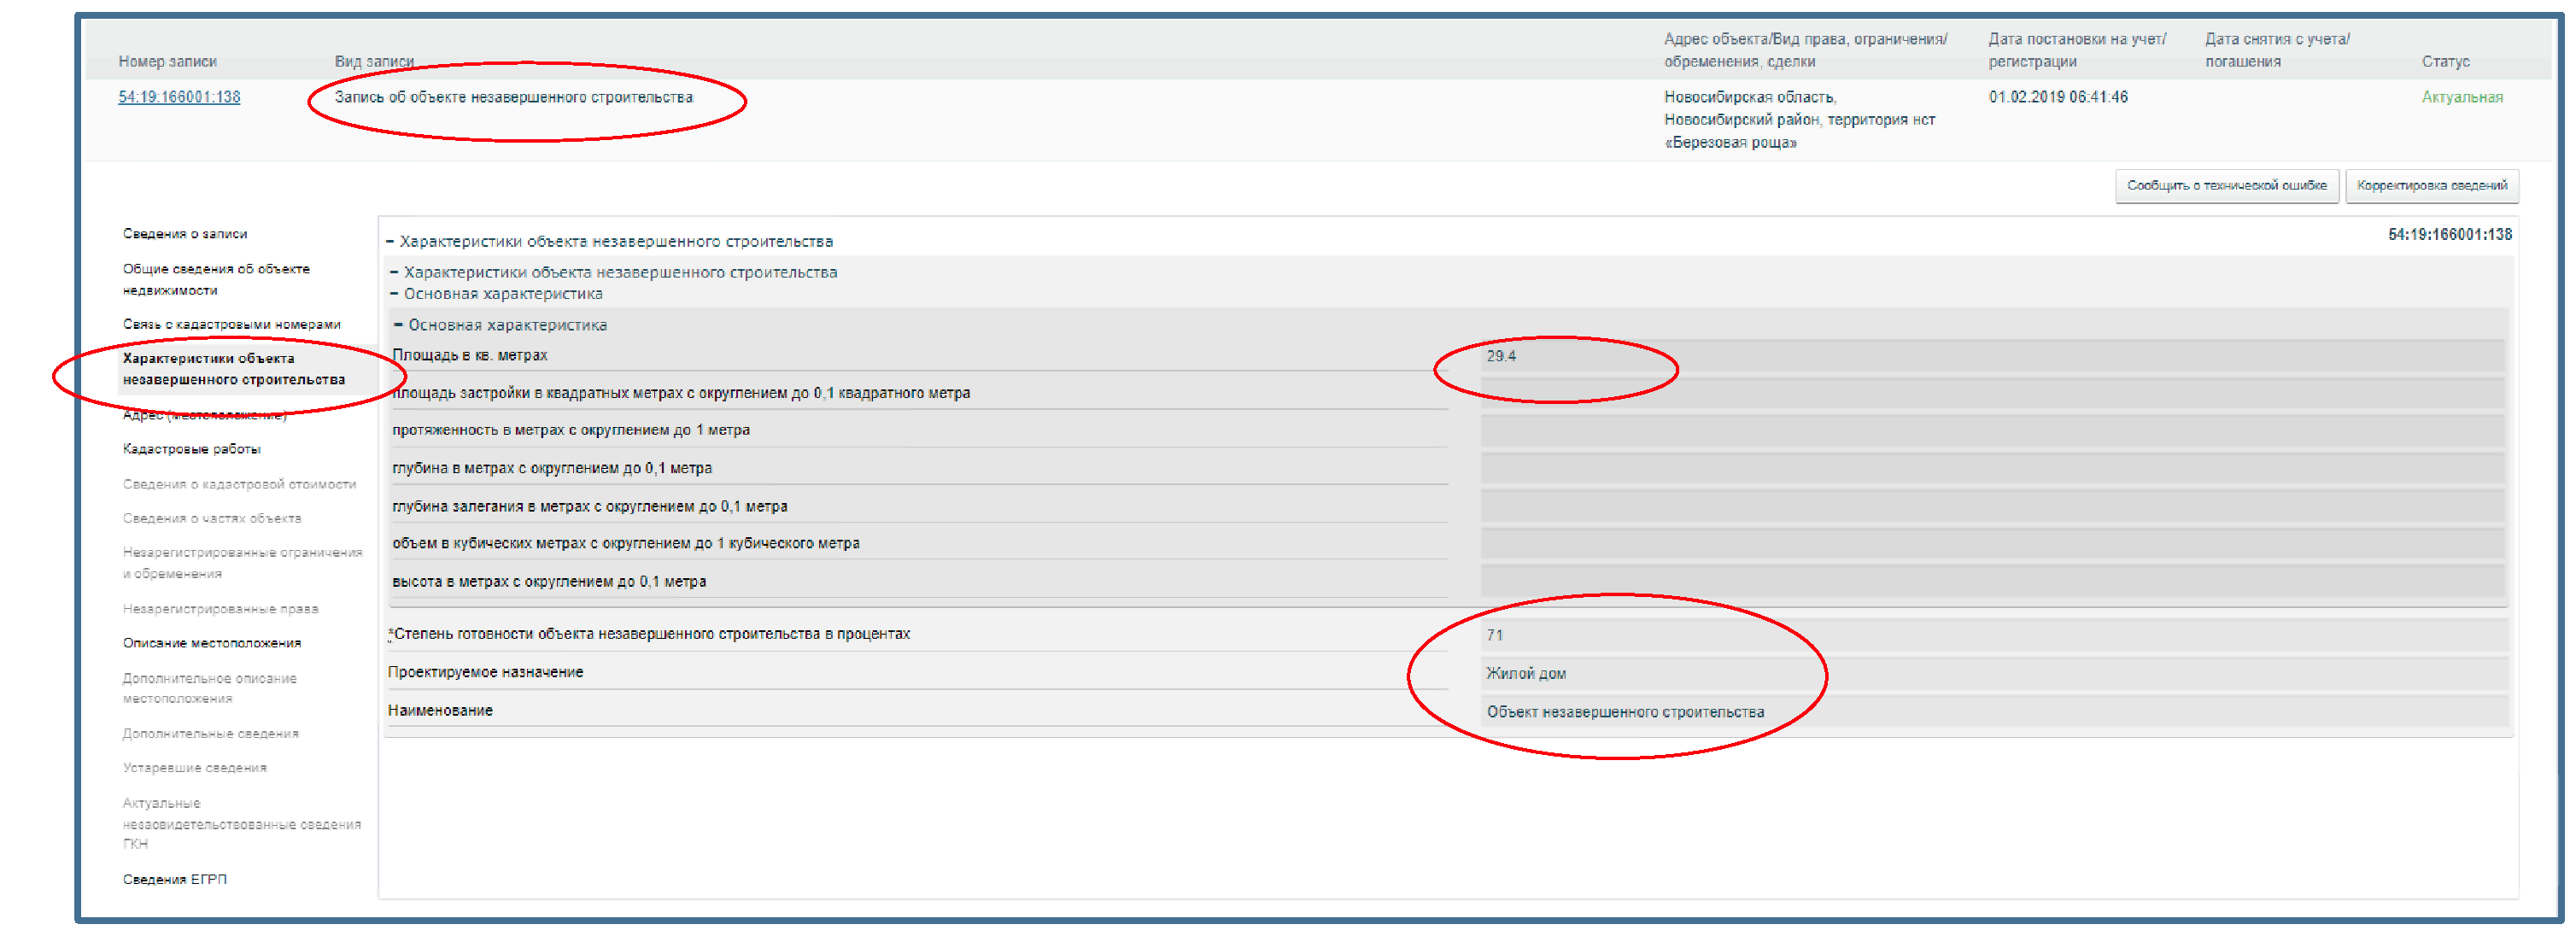The width and height of the screenshot is (2576, 942).
Task: Select 'Характеристики объекта незавершенного строительства' sidebar item
Action: point(234,369)
